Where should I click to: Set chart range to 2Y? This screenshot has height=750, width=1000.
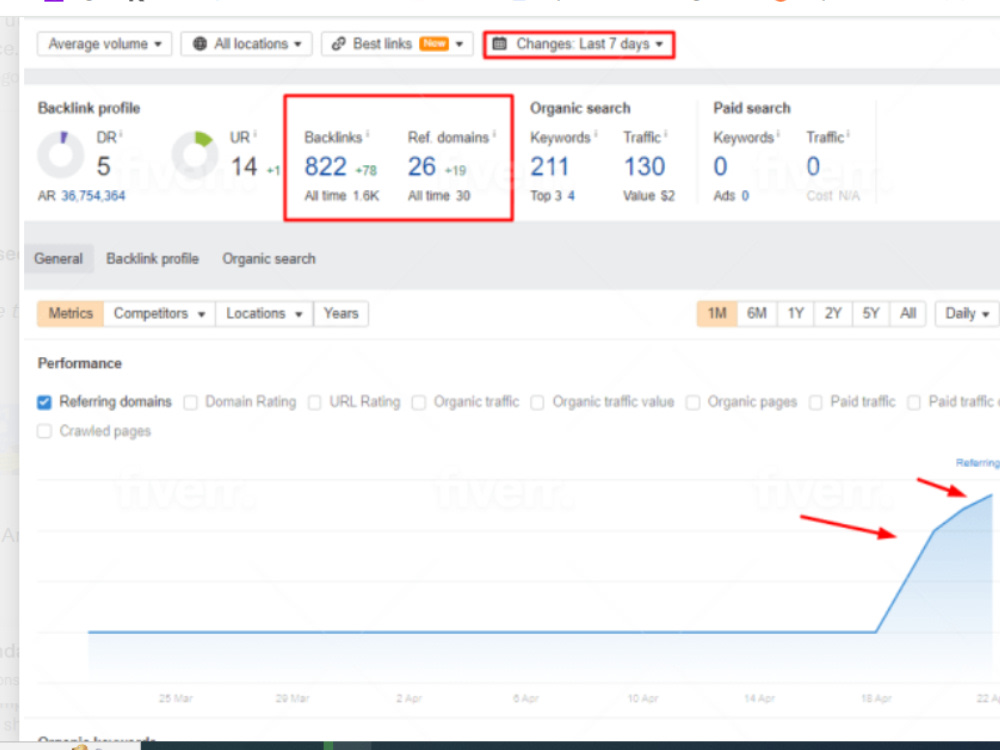(833, 314)
